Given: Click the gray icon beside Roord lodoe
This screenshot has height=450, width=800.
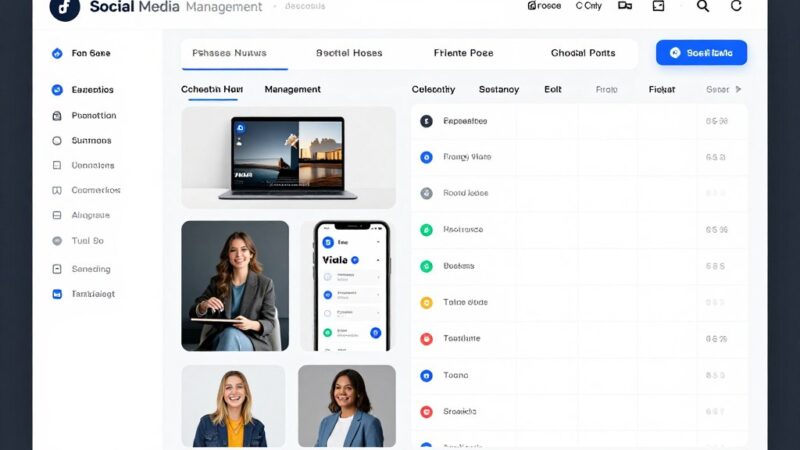Looking at the screenshot, I should (x=426, y=193).
